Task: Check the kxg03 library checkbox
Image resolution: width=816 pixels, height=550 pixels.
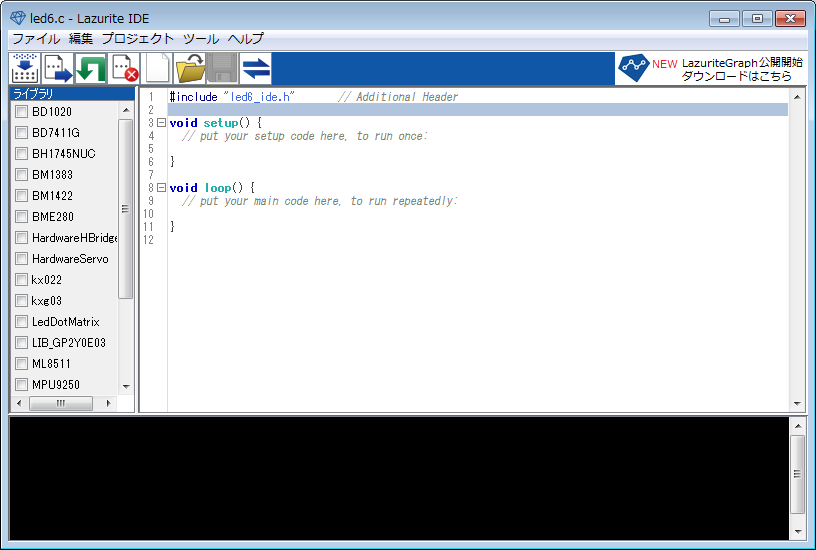Action: [x=21, y=301]
